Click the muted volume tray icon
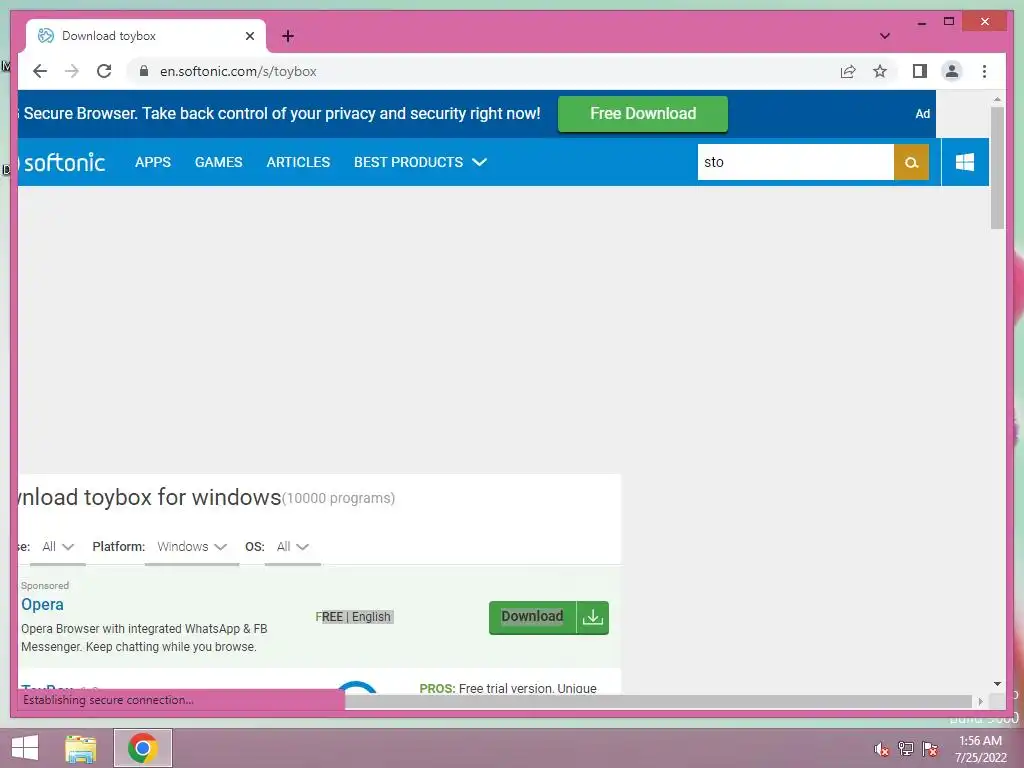 [882, 748]
